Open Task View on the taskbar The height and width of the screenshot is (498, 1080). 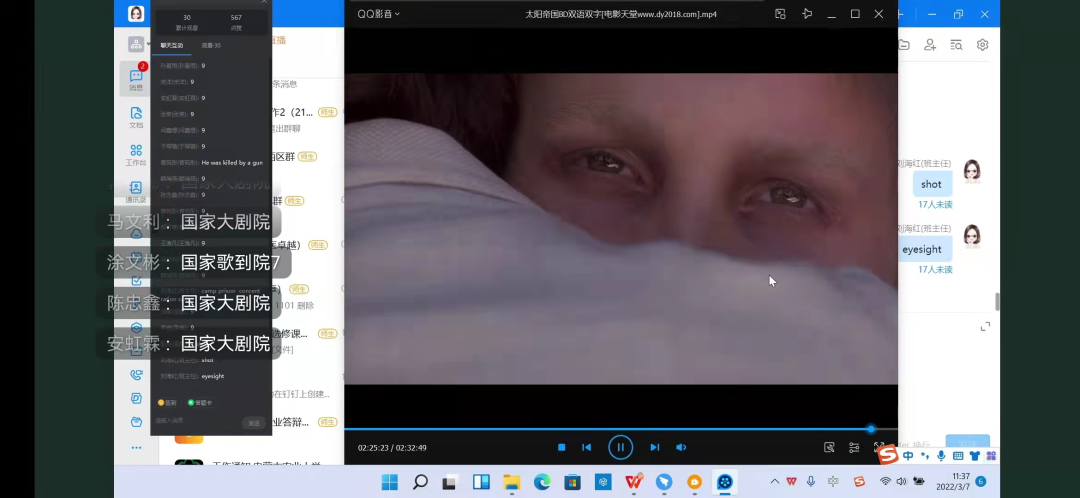point(450,482)
